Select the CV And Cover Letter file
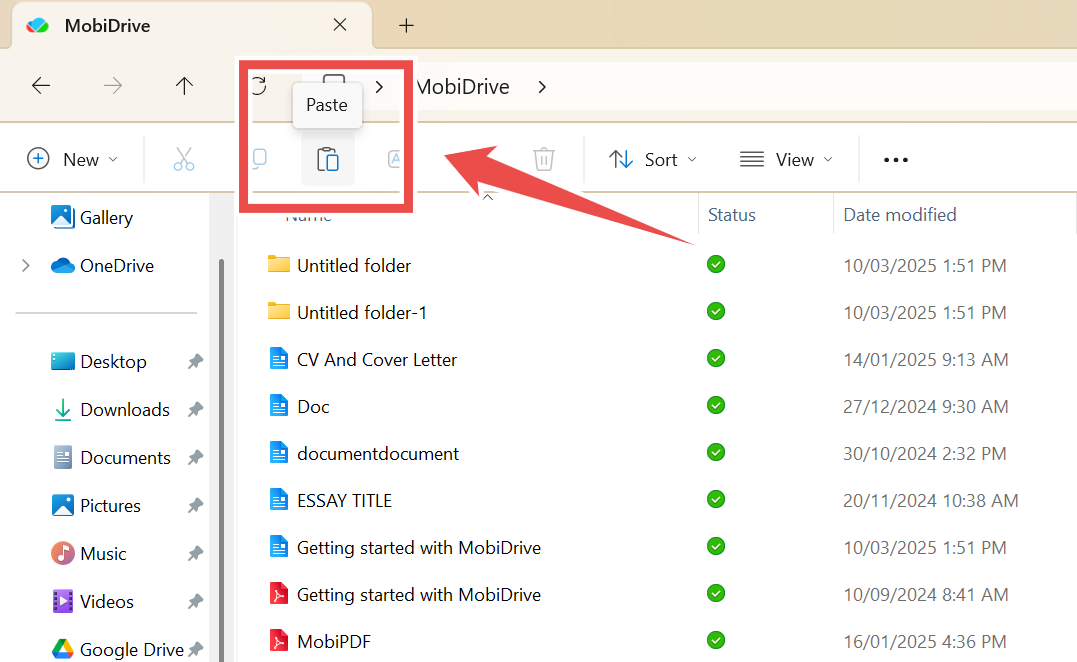Image resolution: width=1077 pixels, height=662 pixels. click(x=377, y=360)
